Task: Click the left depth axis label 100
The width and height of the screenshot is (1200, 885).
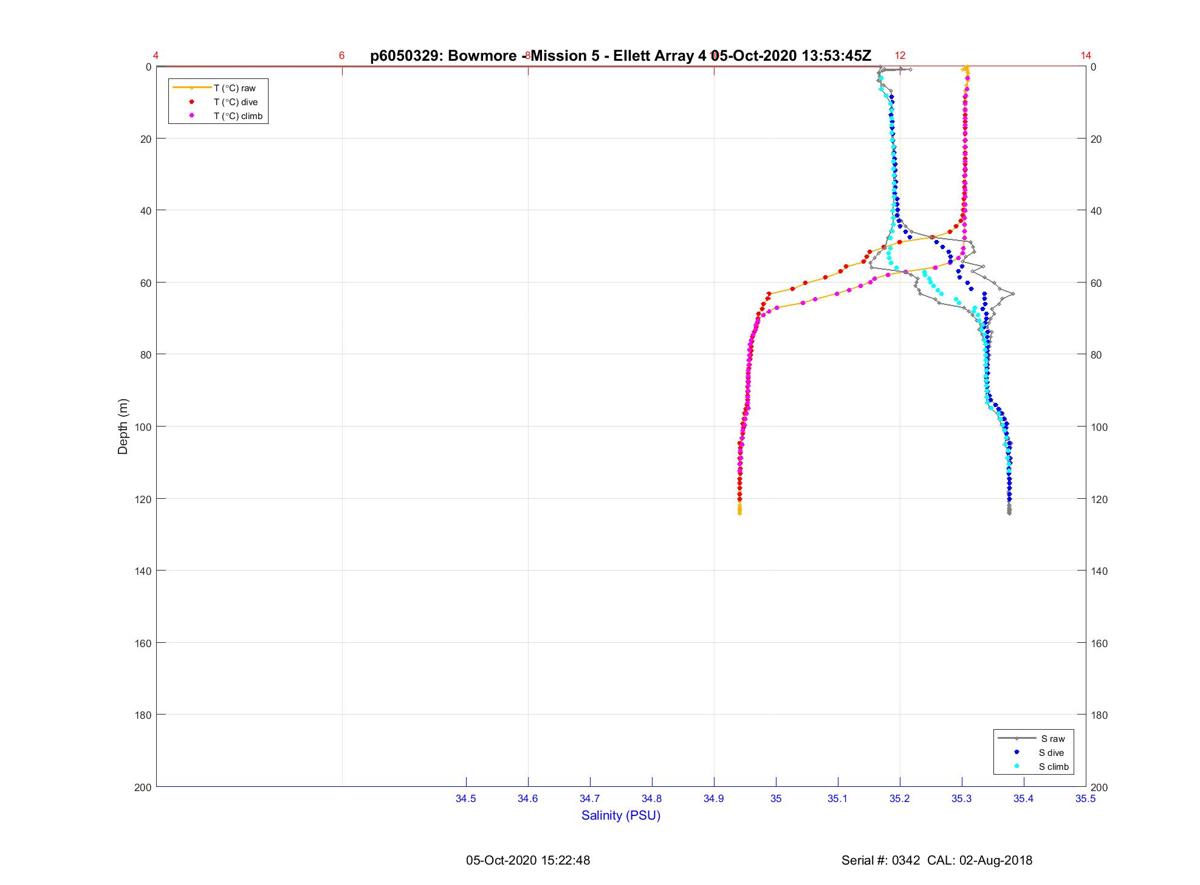Action: click(x=142, y=427)
